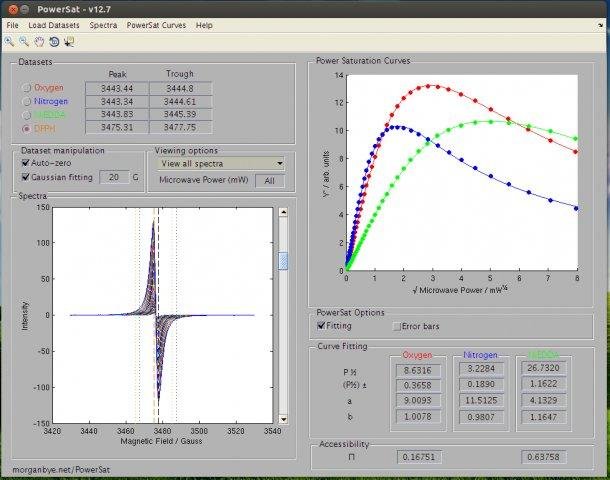Open the File menu
This screenshot has width=610, height=480.
(12, 25)
